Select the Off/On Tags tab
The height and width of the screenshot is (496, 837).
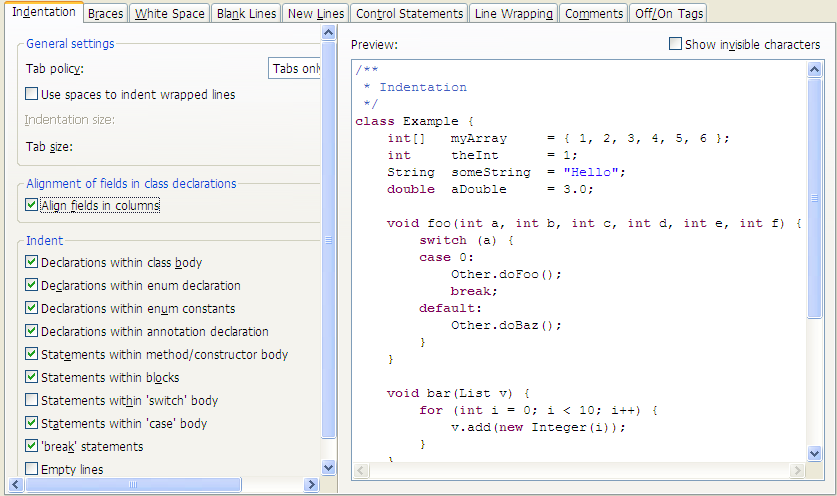coord(668,13)
